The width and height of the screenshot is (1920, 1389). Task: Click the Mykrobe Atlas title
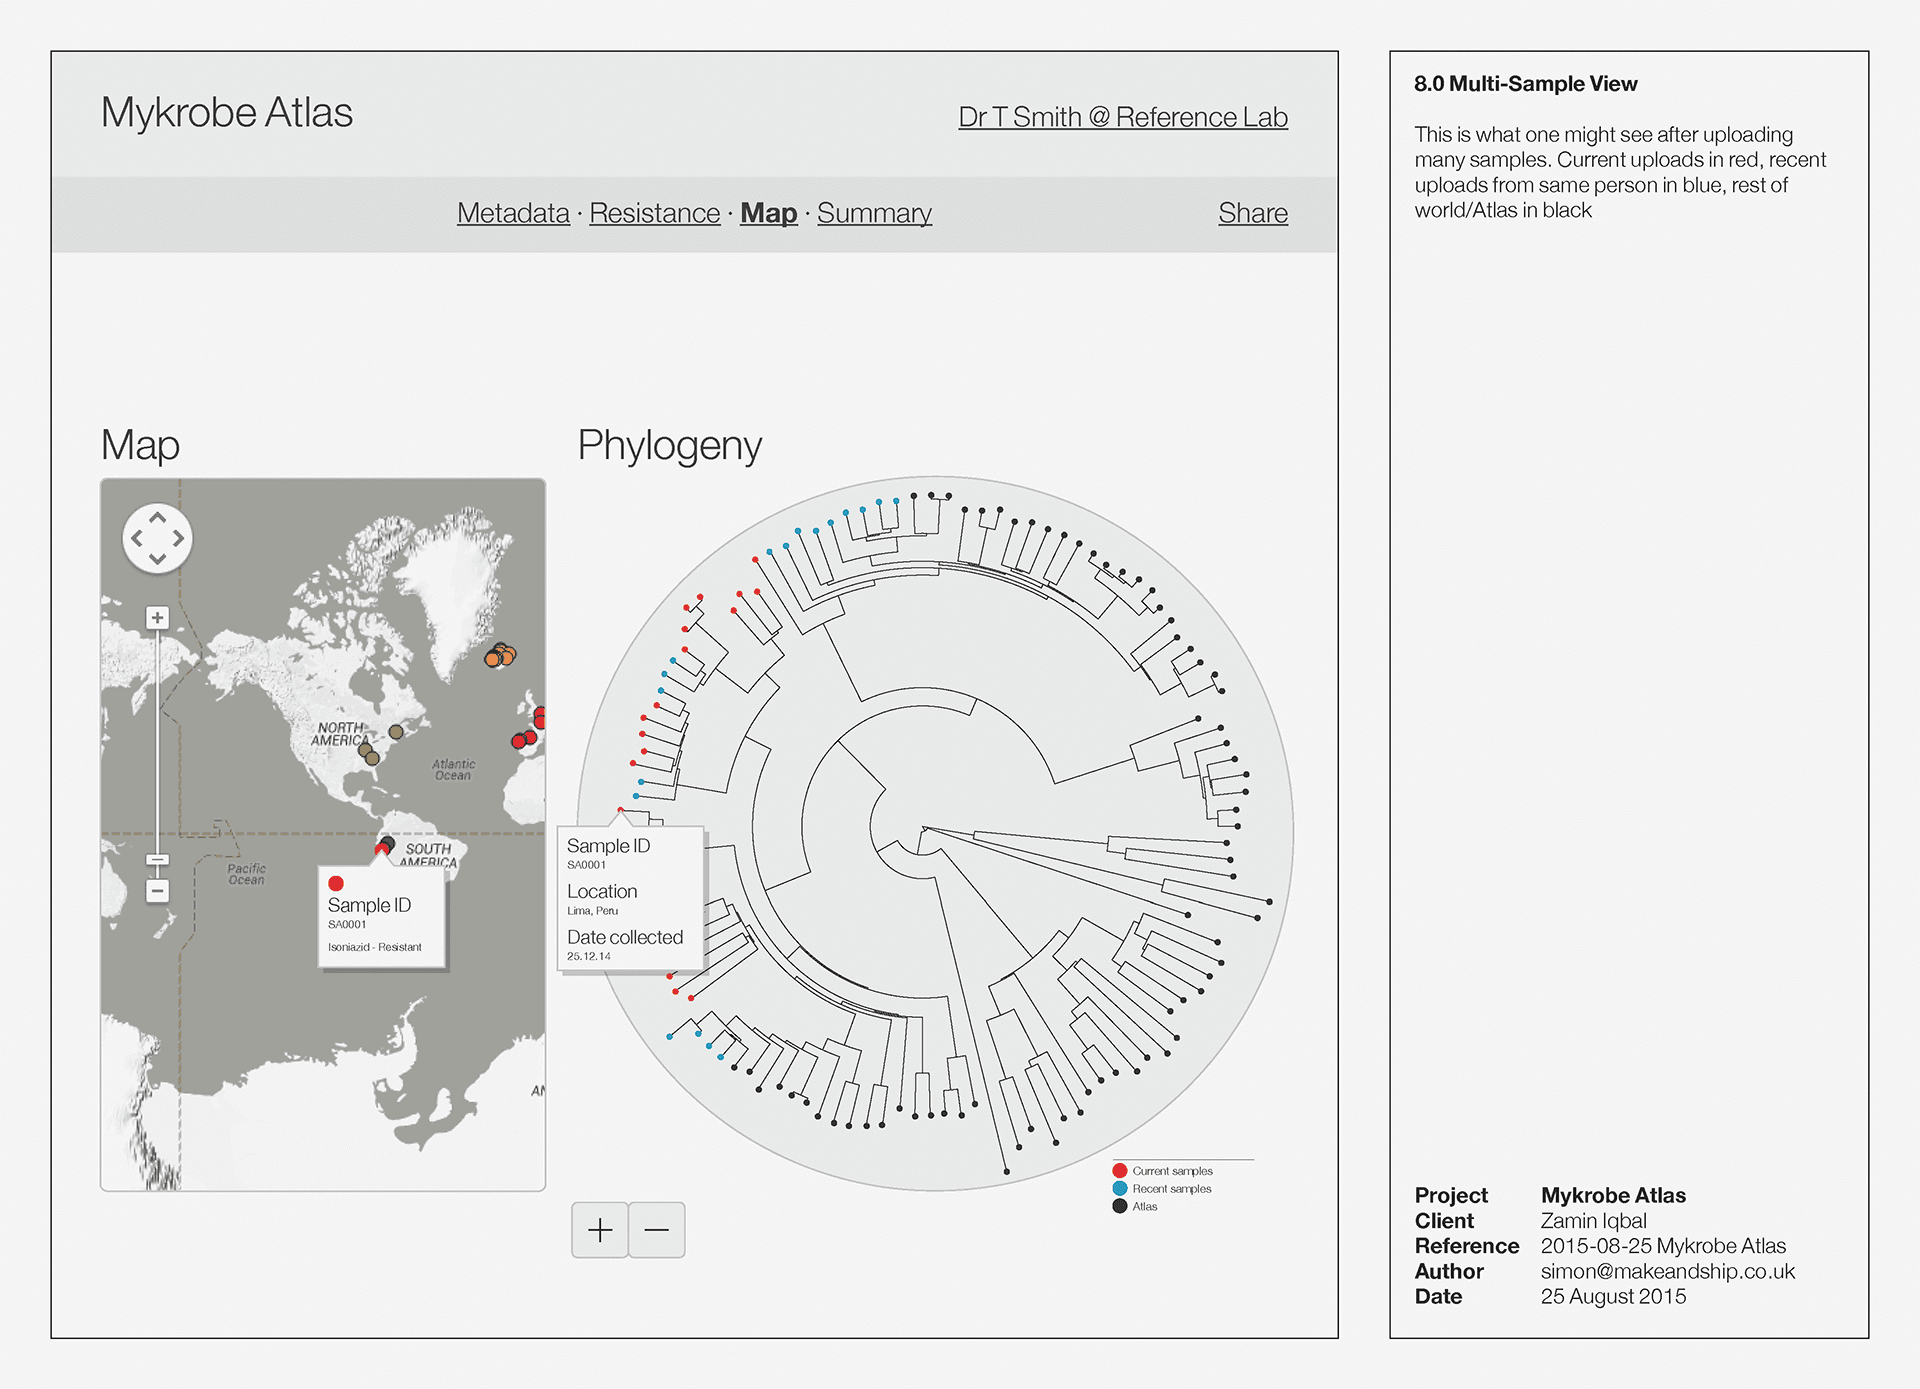pyautogui.click(x=227, y=112)
